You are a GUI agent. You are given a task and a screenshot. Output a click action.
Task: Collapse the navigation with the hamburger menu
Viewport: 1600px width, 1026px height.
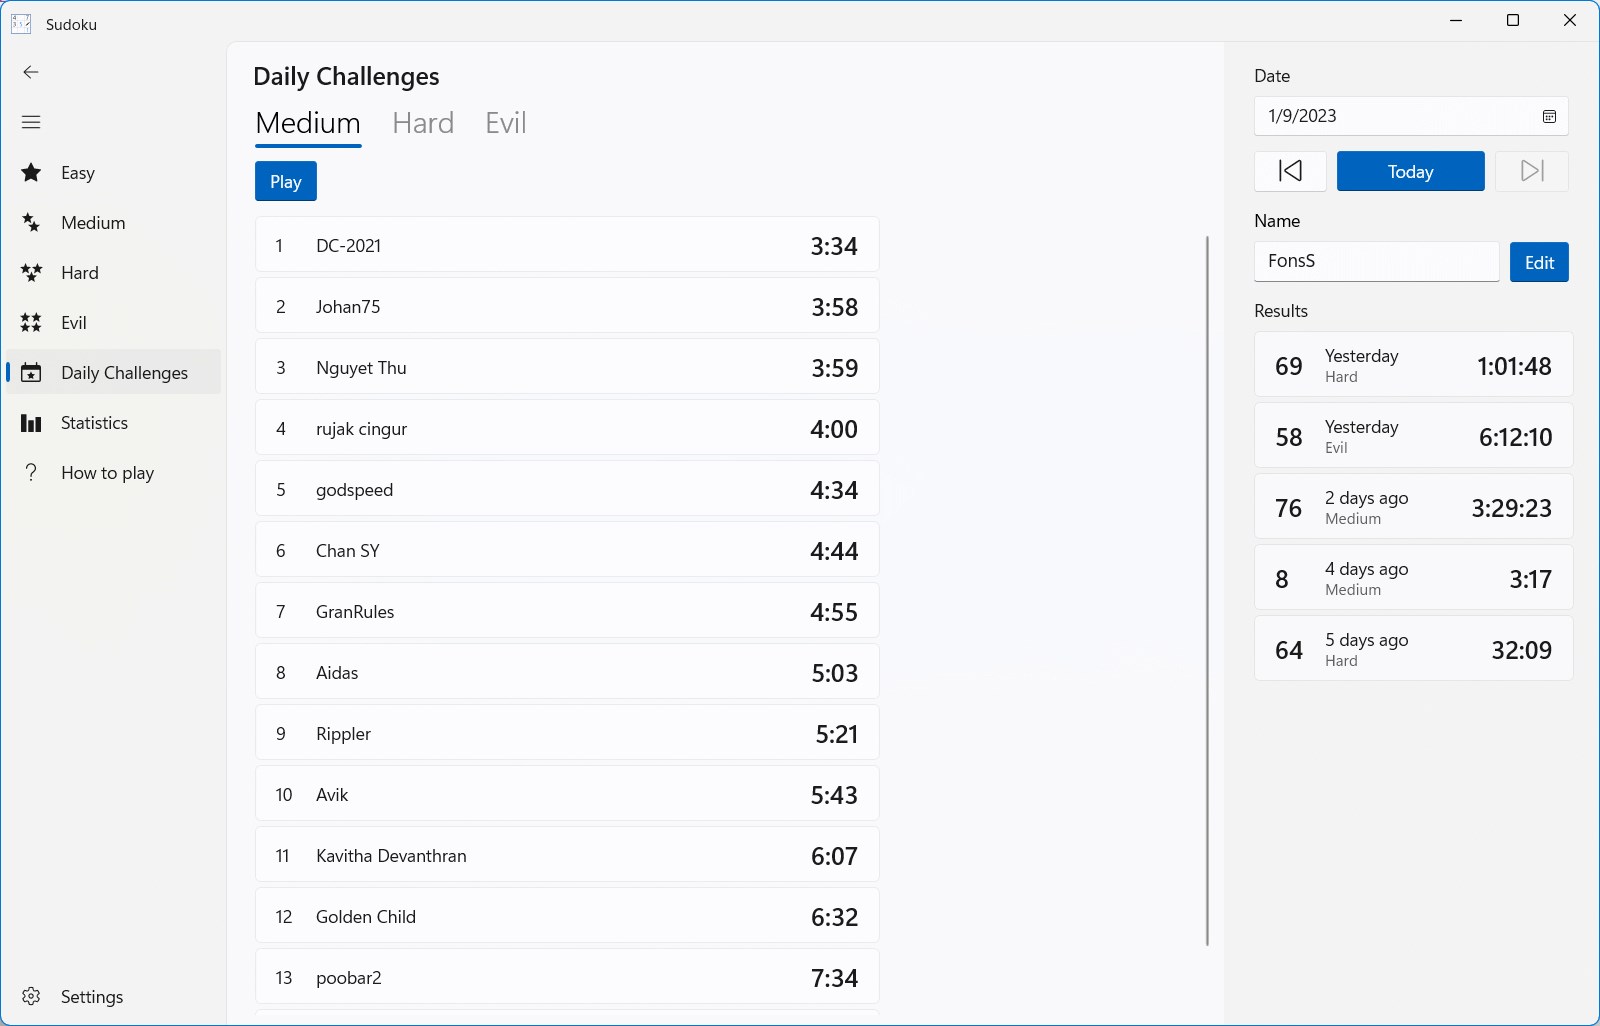31,121
